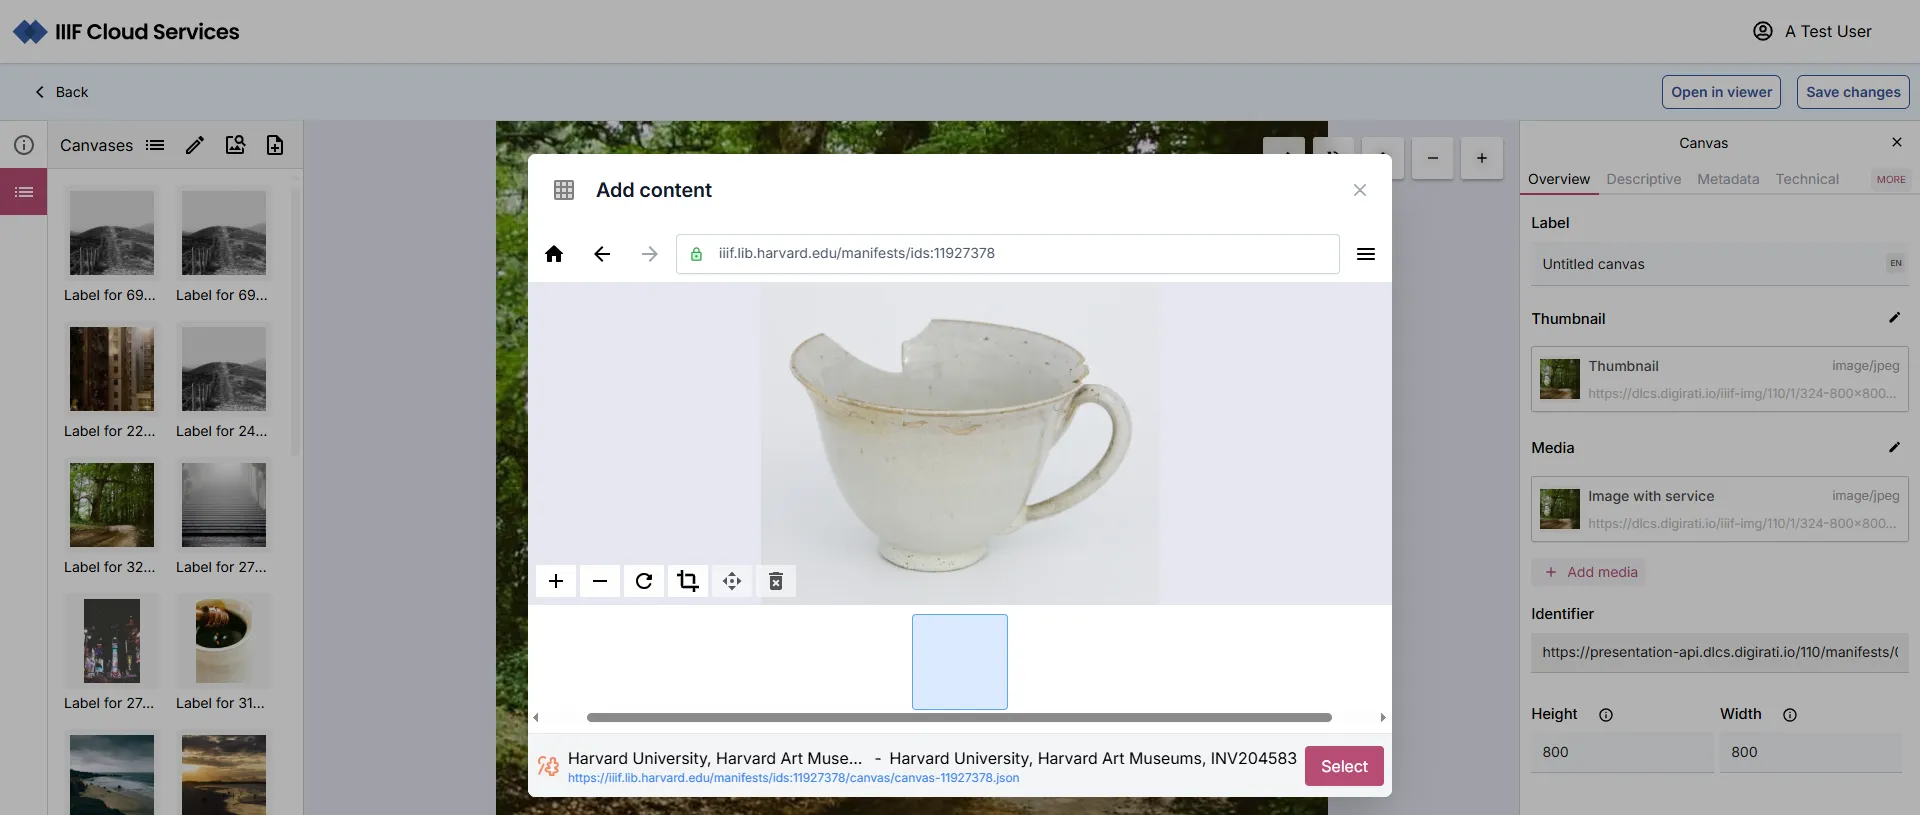This screenshot has height=815, width=1920.
Task: Click Add media button
Action: tap(1591, 572)
